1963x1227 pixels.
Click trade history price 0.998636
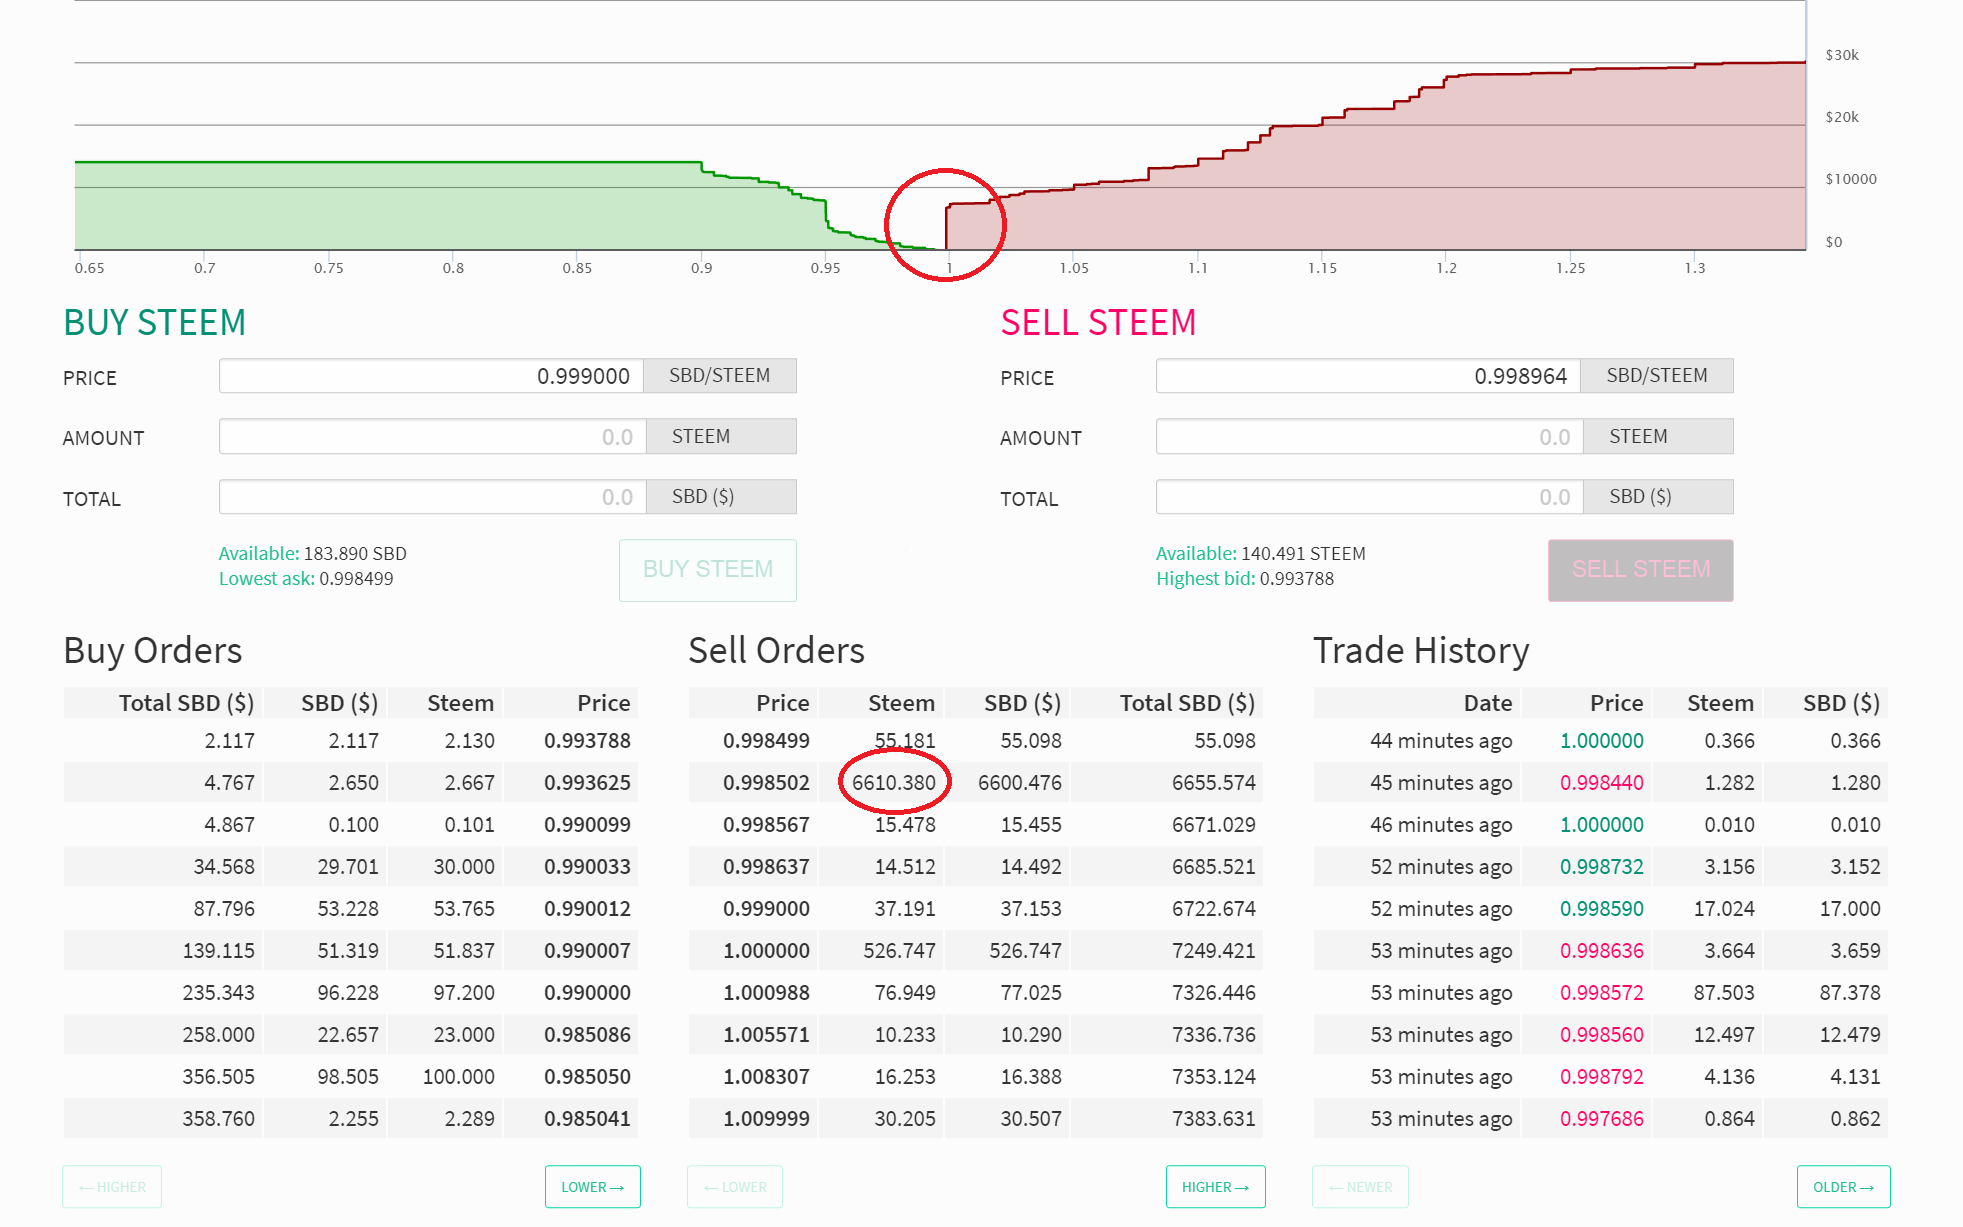[1602, 951]
